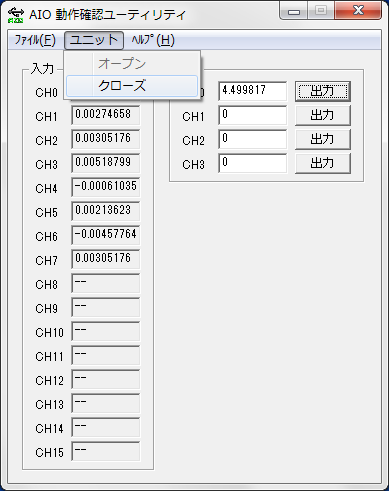This screenshot has height=491, width=389.
Task: Select the オープン menu entry
Action: (x=132, y=63)
